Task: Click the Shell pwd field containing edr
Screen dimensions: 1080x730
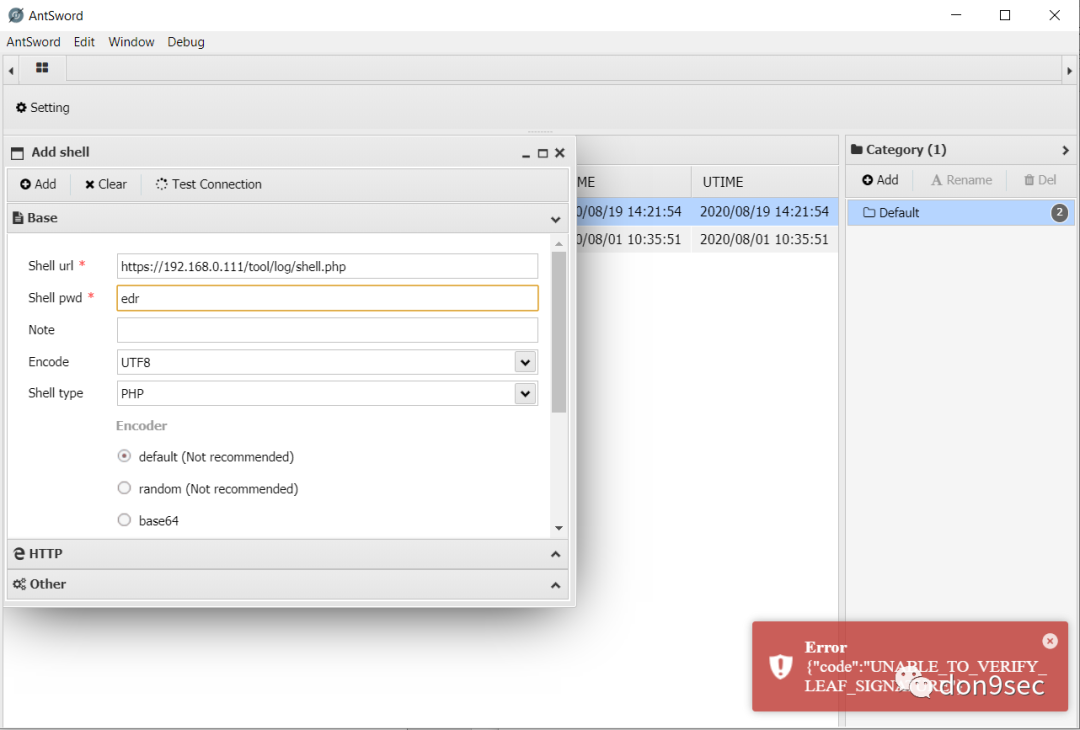Action: tap(327, 298)
